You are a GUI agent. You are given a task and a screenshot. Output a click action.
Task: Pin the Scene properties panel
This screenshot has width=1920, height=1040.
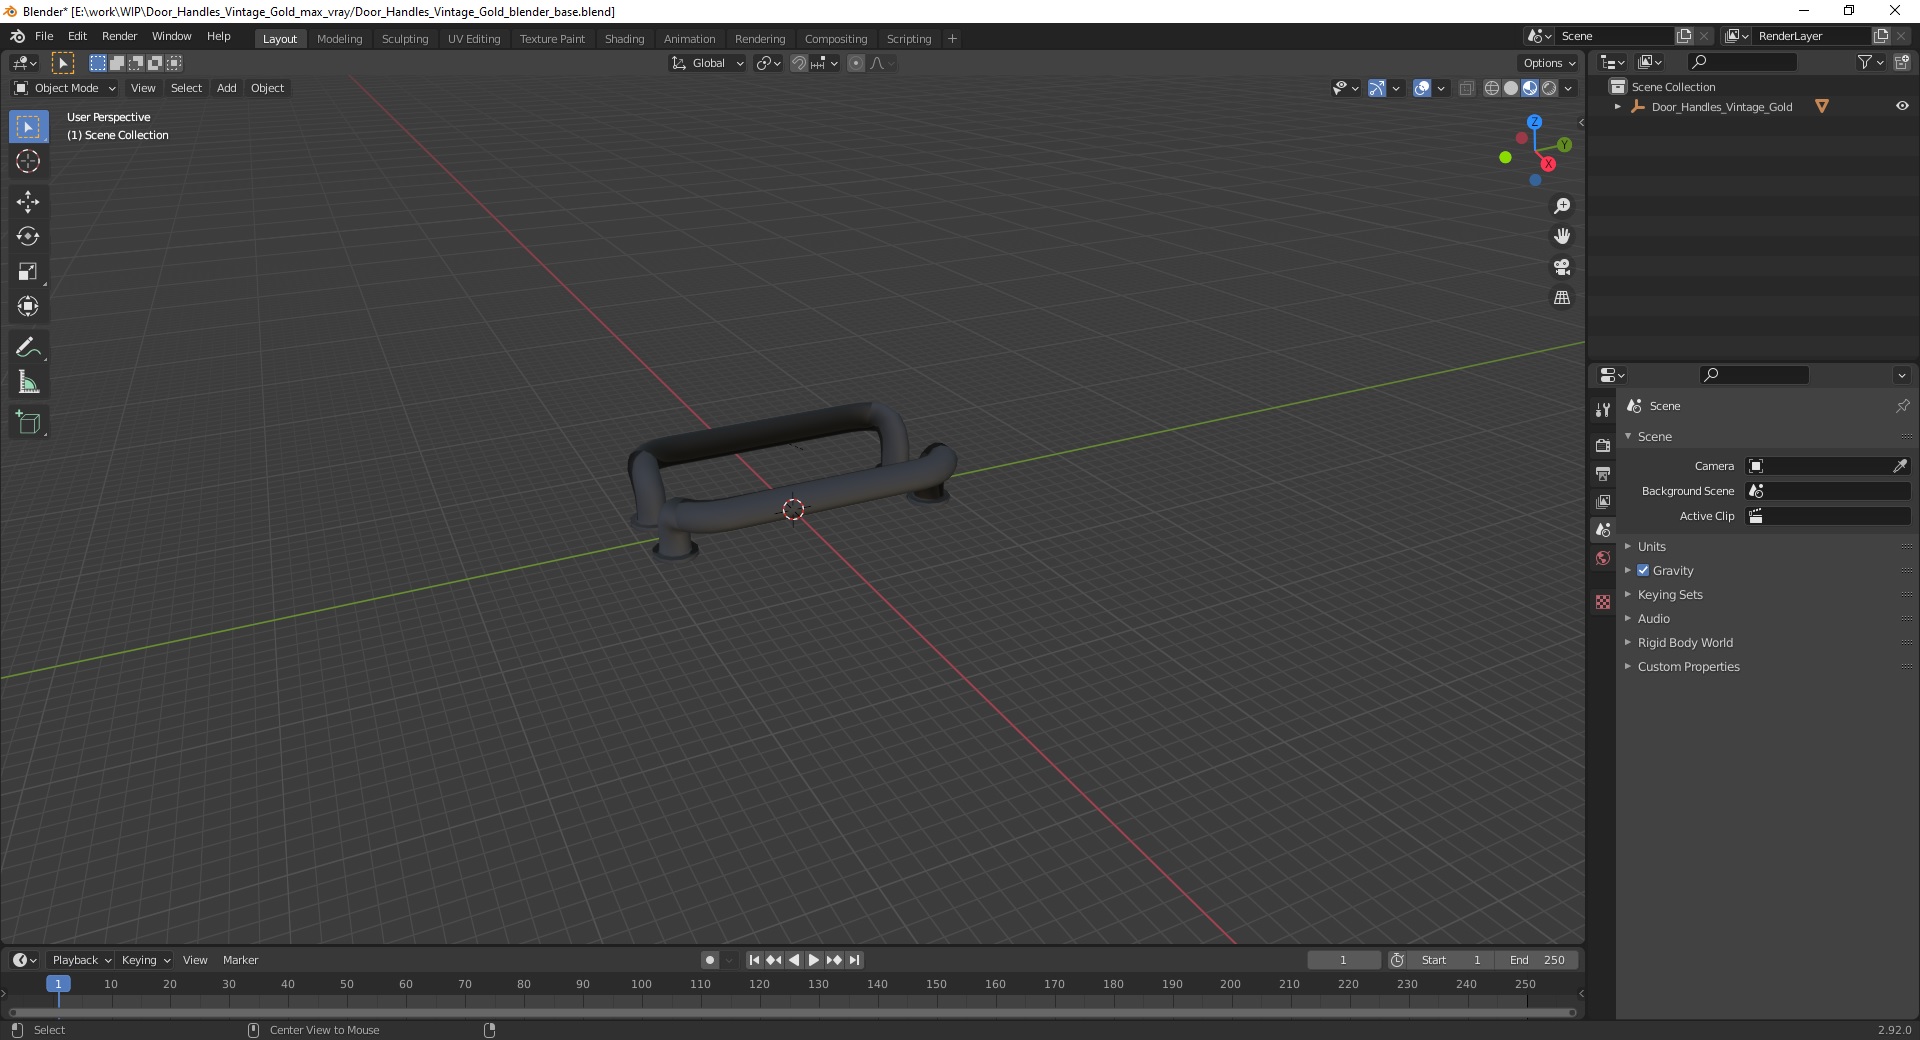tap(1902, 406)
